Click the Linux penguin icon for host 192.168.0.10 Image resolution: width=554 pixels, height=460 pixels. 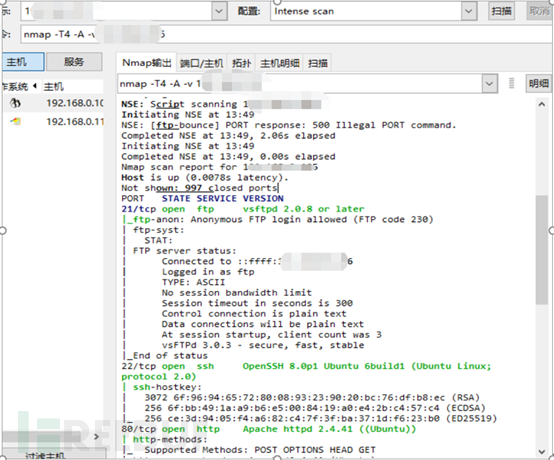(15, 103)
